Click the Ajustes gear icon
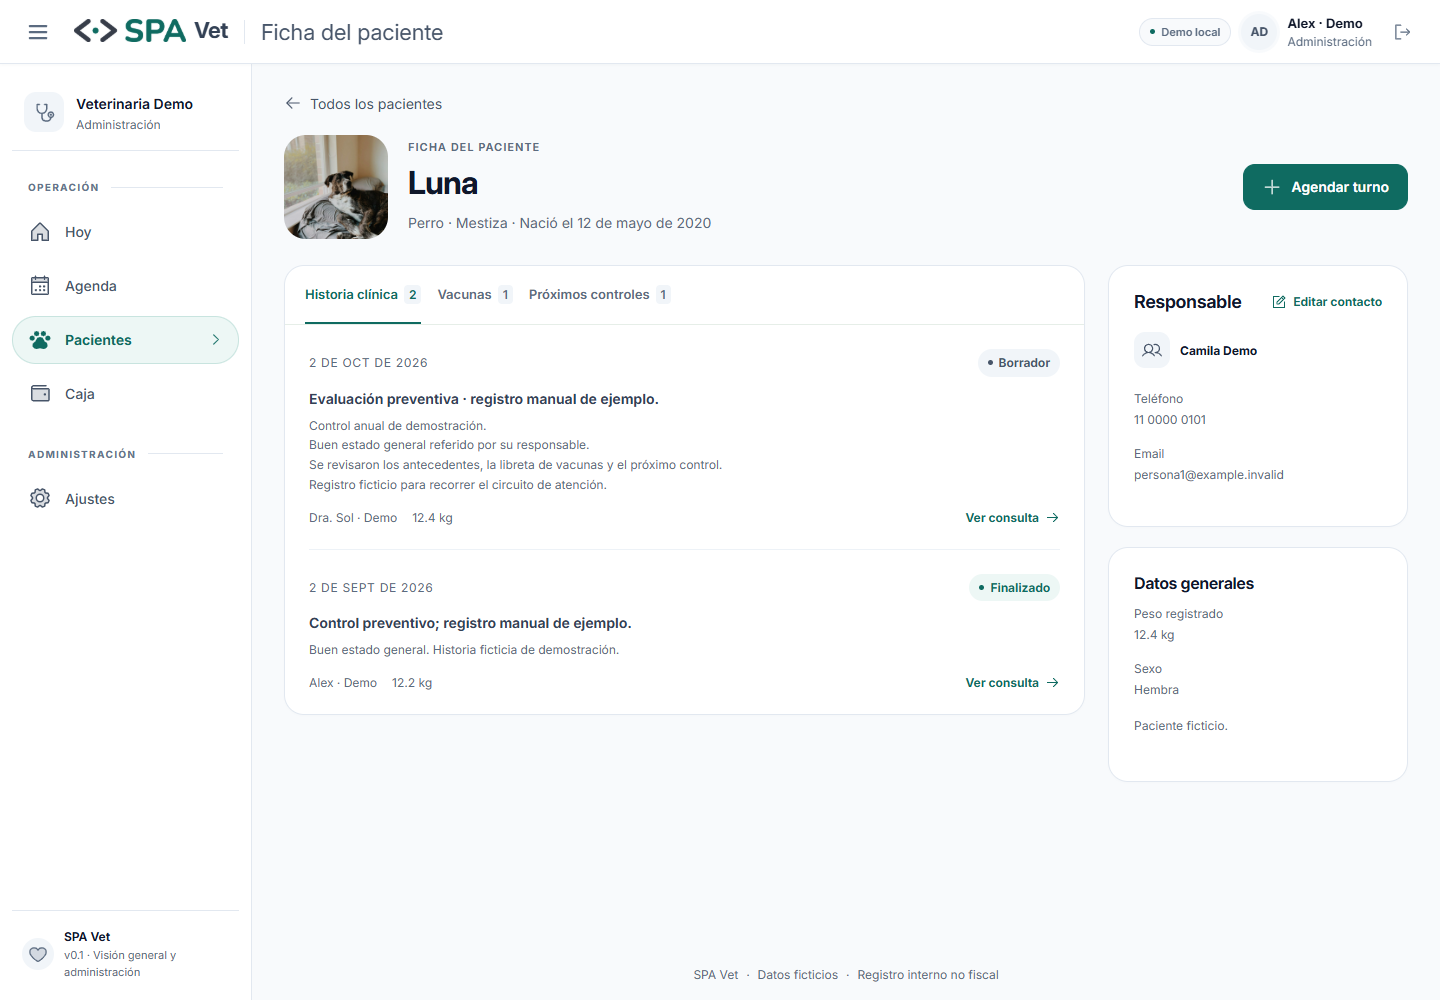This screenshot has height=1000, width=1440. click(x=40, y=499)
